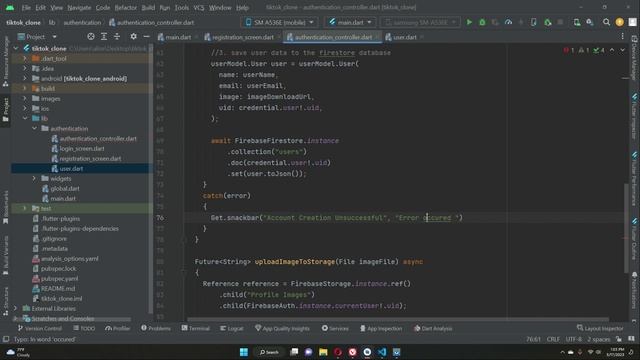Collapse the lib folder in the tree
This screenshot has width=640, height=360.
pos(25,118)
